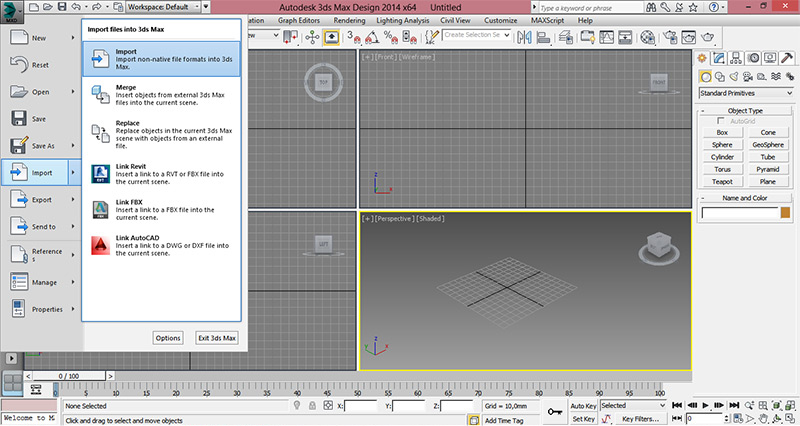Click the time slider 0 / 100 handle

[x=69, y=376]
